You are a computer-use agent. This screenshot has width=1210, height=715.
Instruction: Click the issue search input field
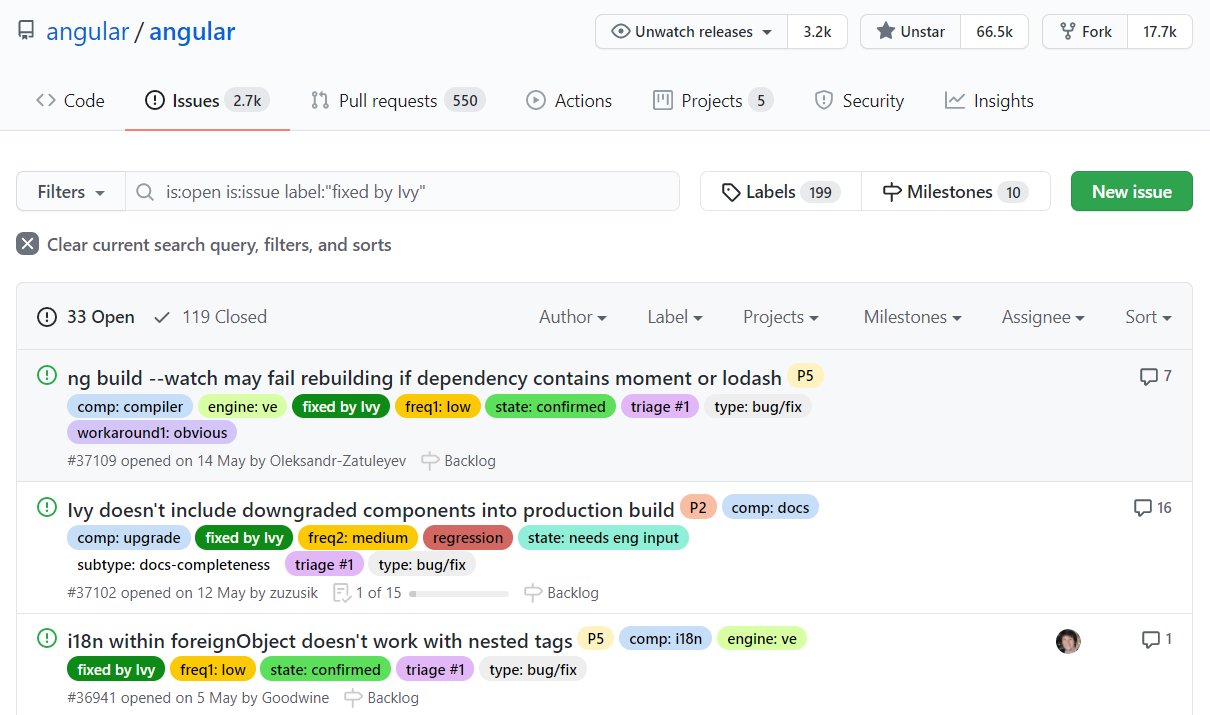coord(402,191)
